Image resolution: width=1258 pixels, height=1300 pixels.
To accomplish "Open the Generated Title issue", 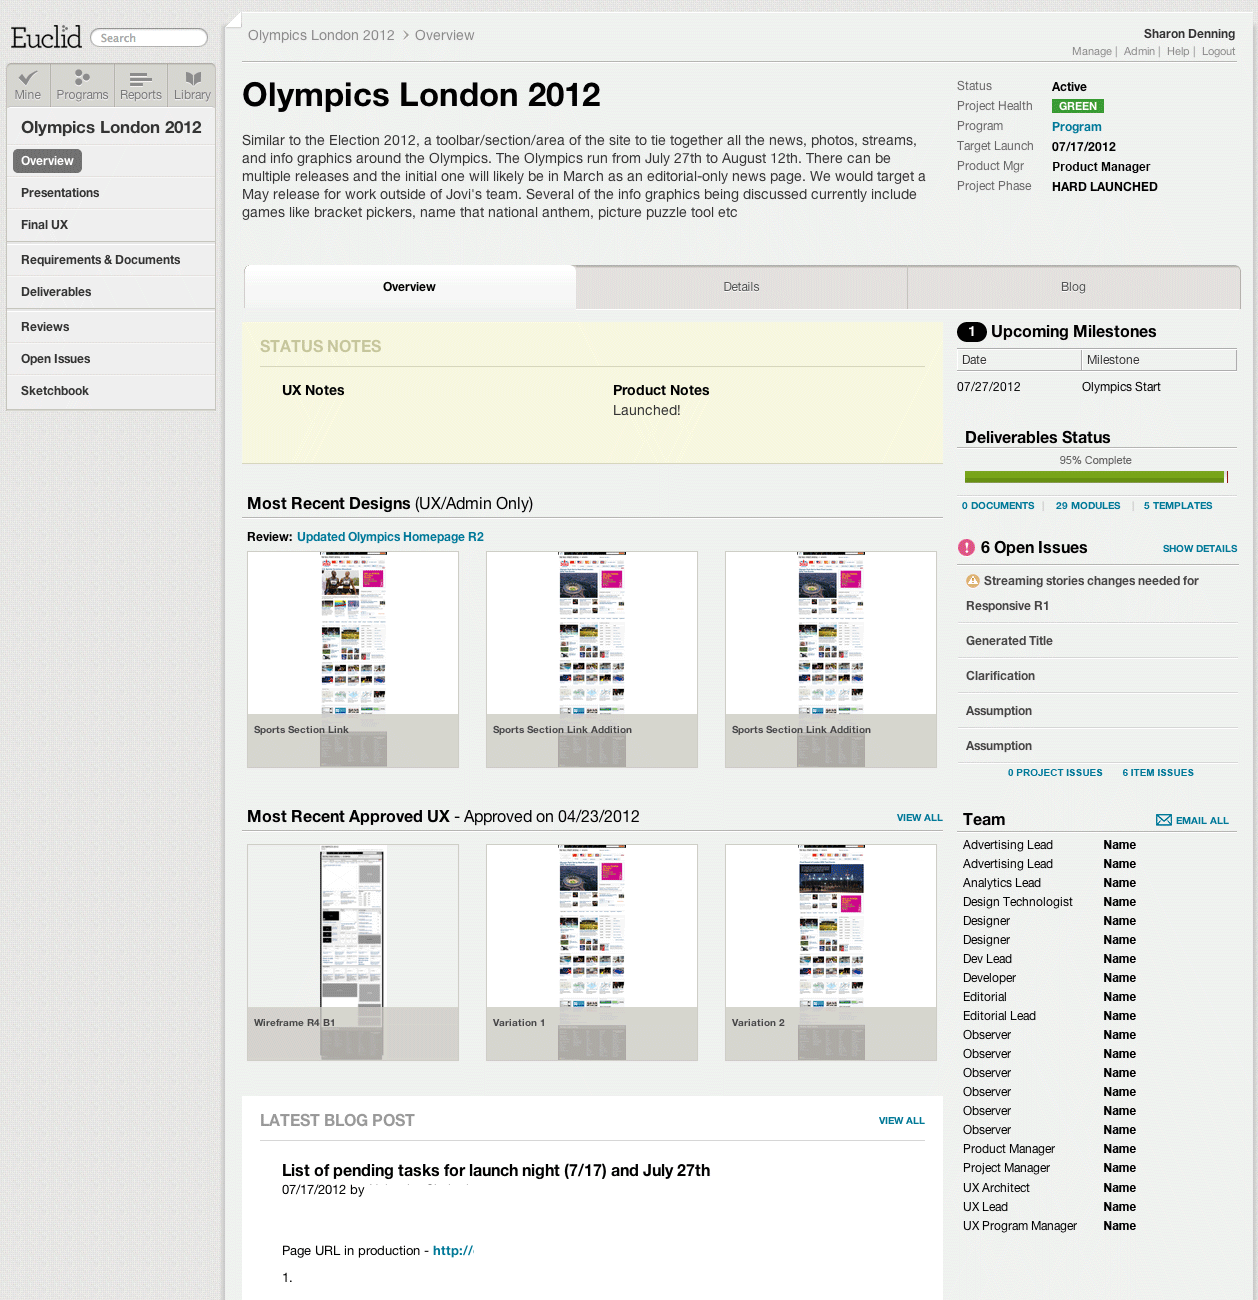I will 1009,641.
